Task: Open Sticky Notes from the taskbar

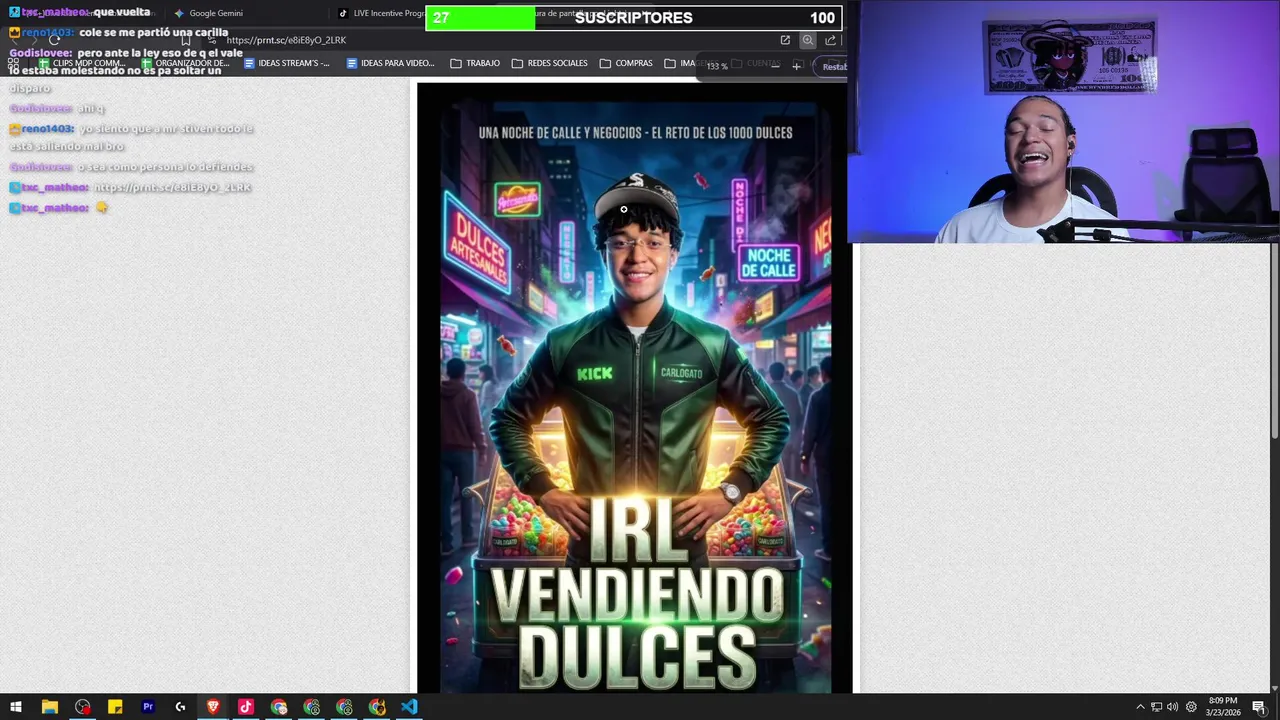Action: [115, 707]
